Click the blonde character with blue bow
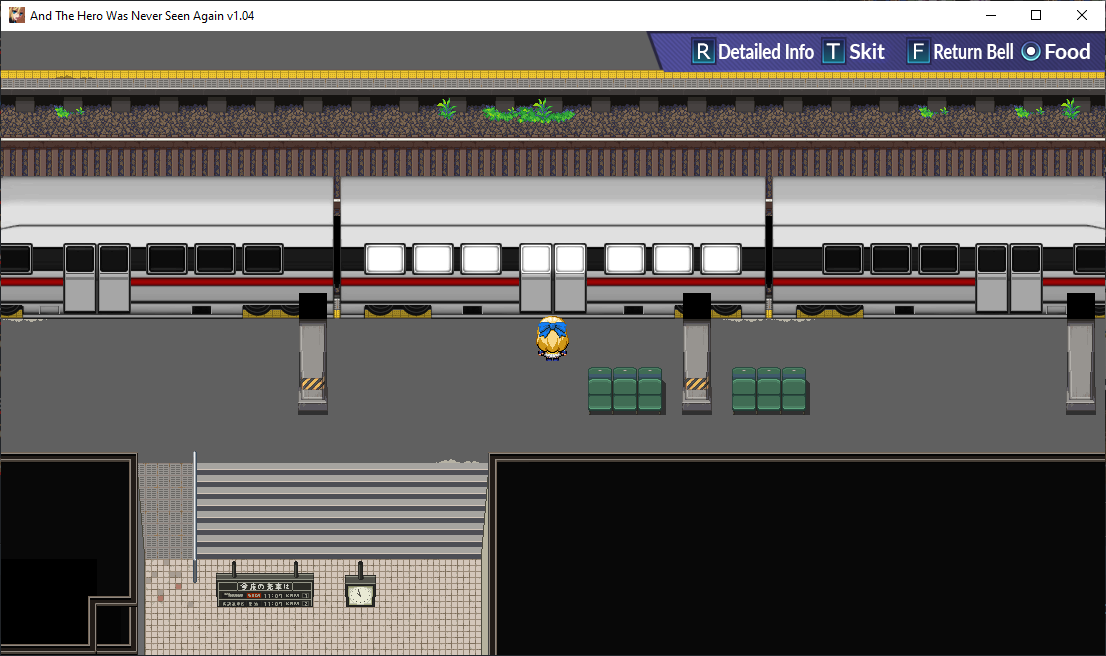 click(x=552, y=339)
